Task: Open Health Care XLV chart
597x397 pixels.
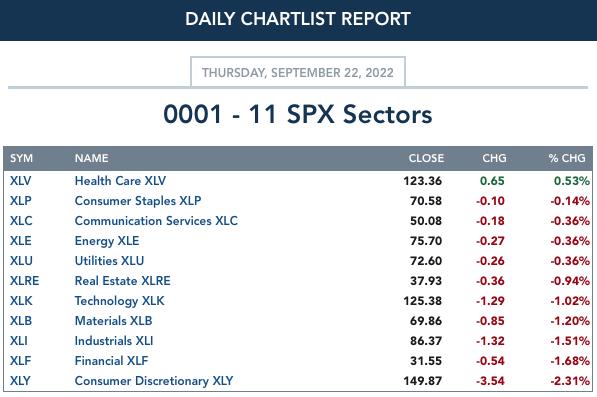Action: coord(120,181)
